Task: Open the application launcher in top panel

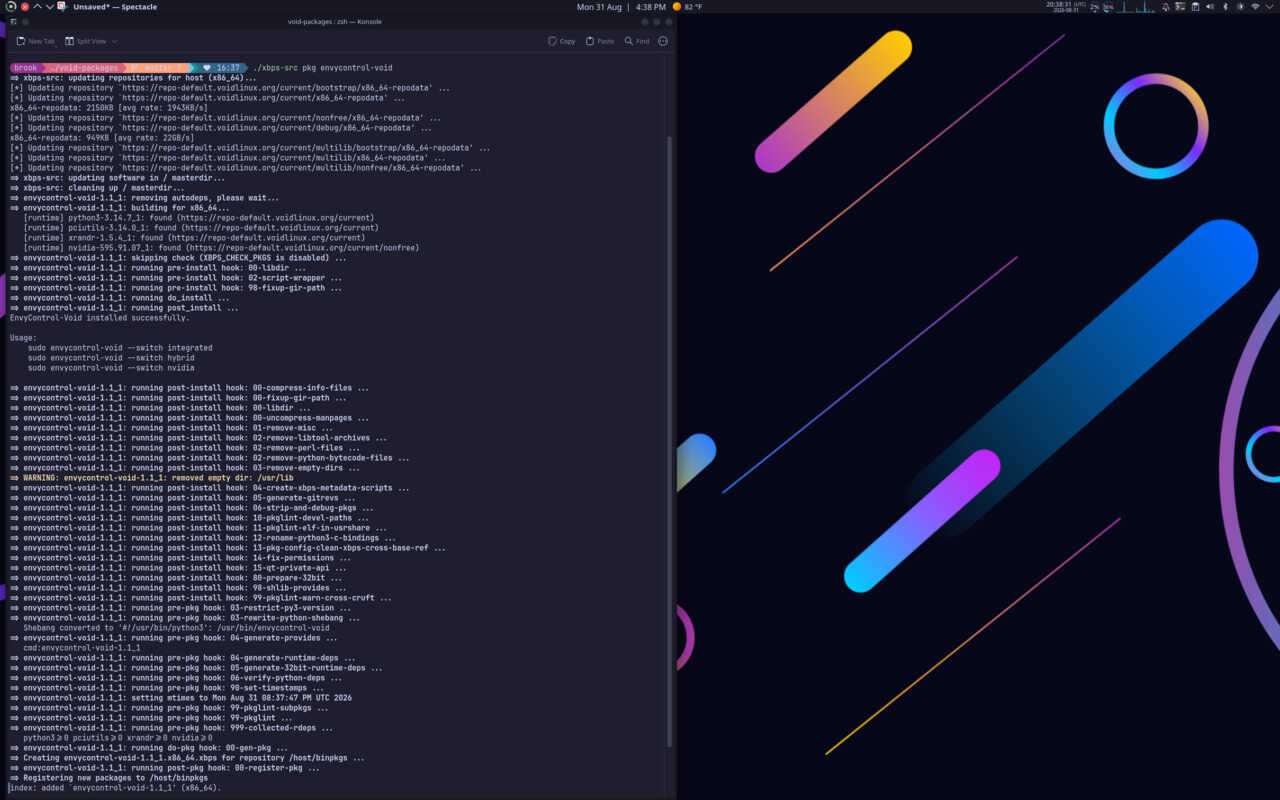Action: coord(10,7)
